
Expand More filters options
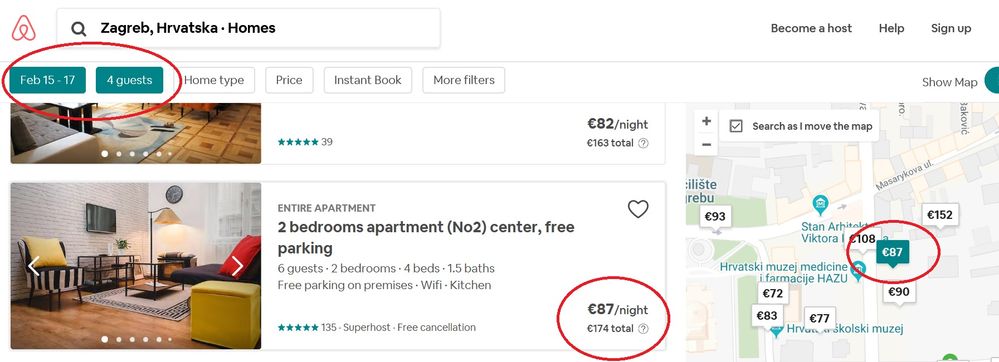click(464, 80)
